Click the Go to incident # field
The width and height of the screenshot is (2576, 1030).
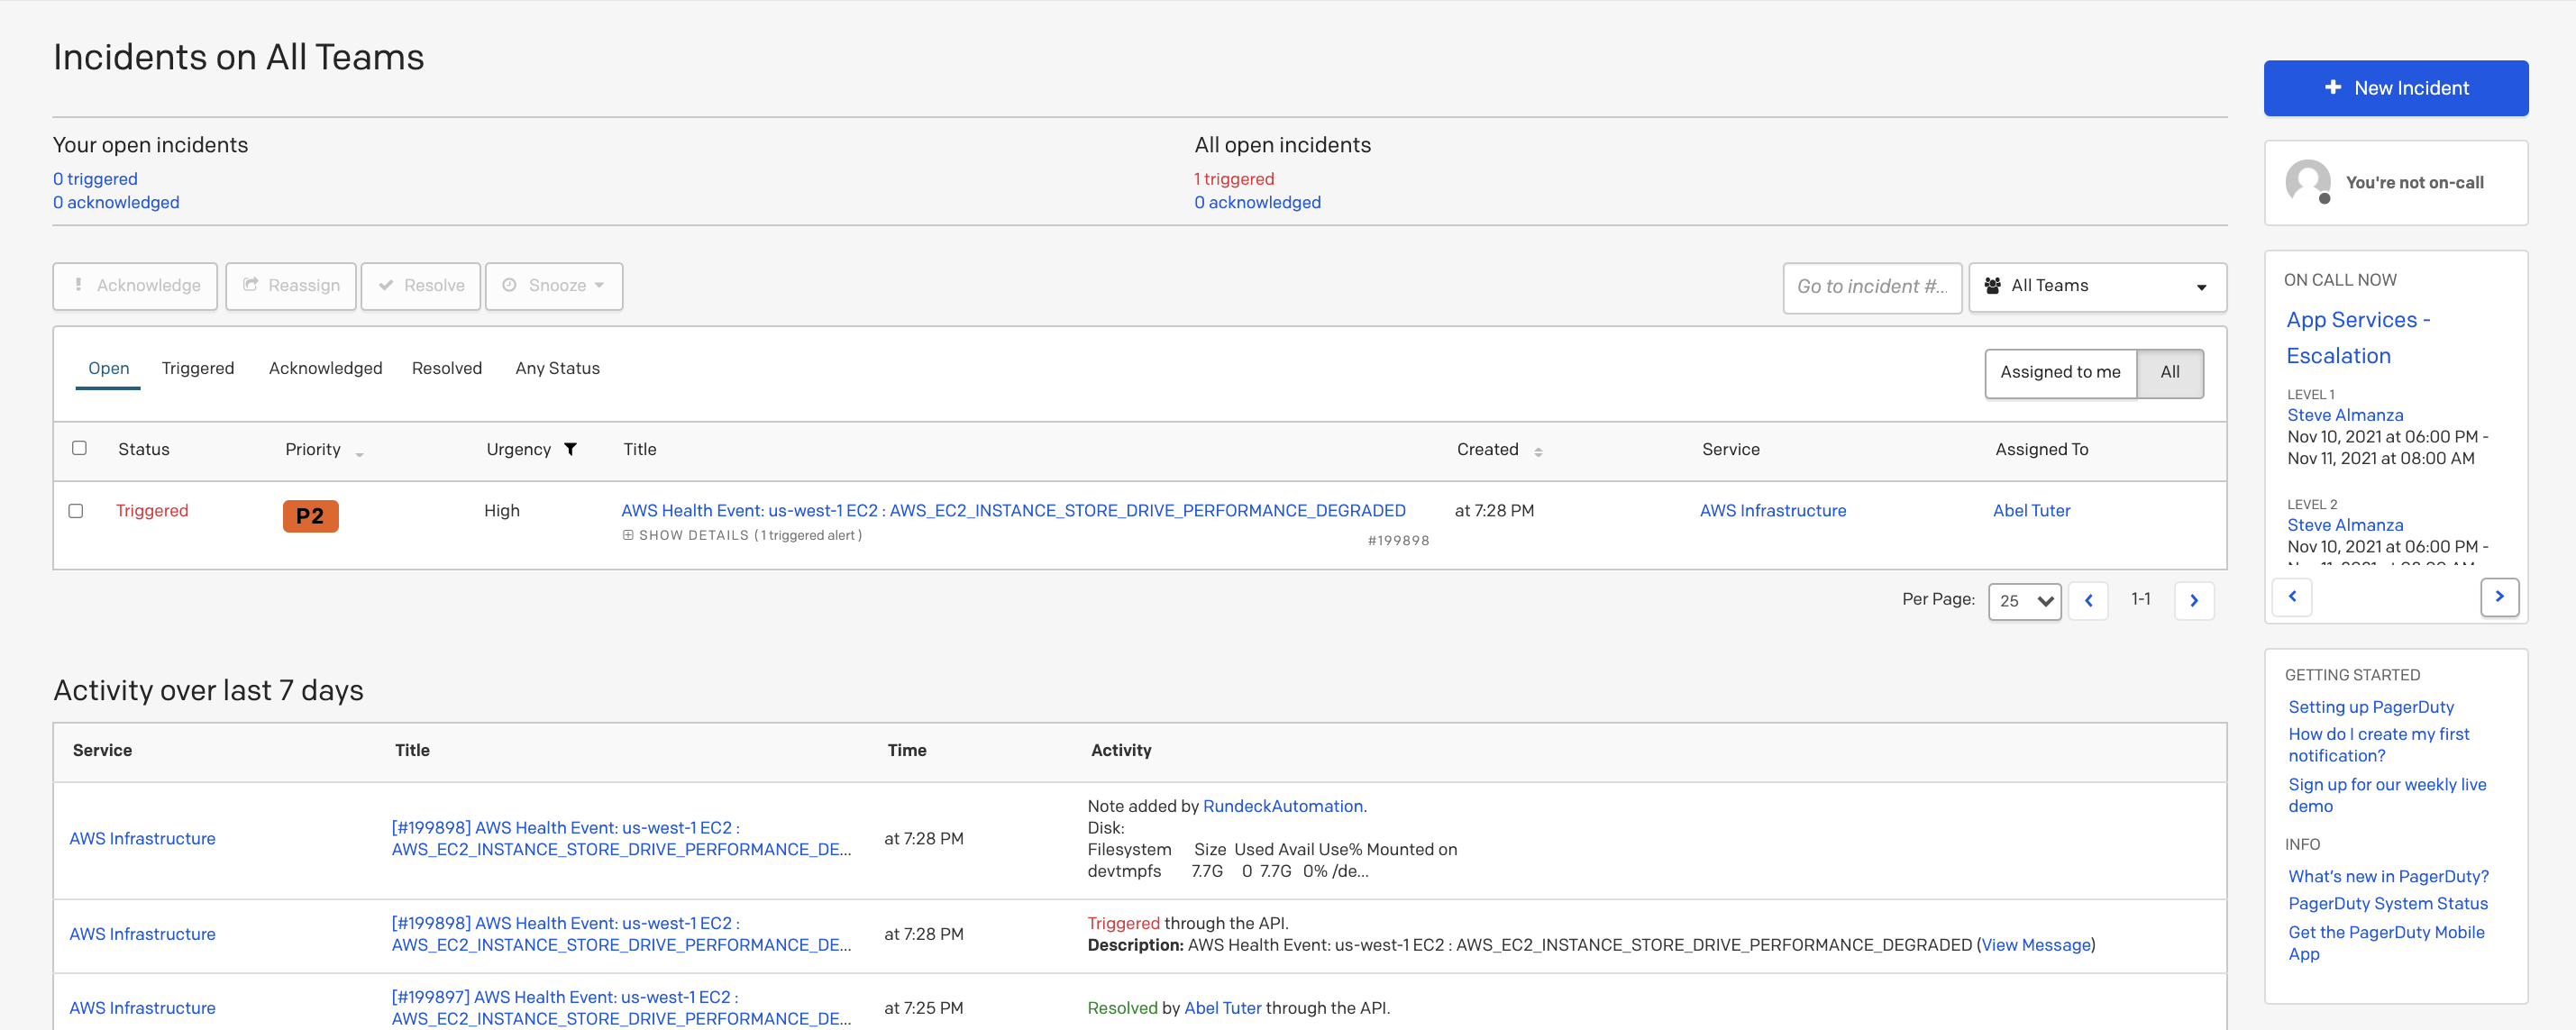click(x=1872, y=287)
